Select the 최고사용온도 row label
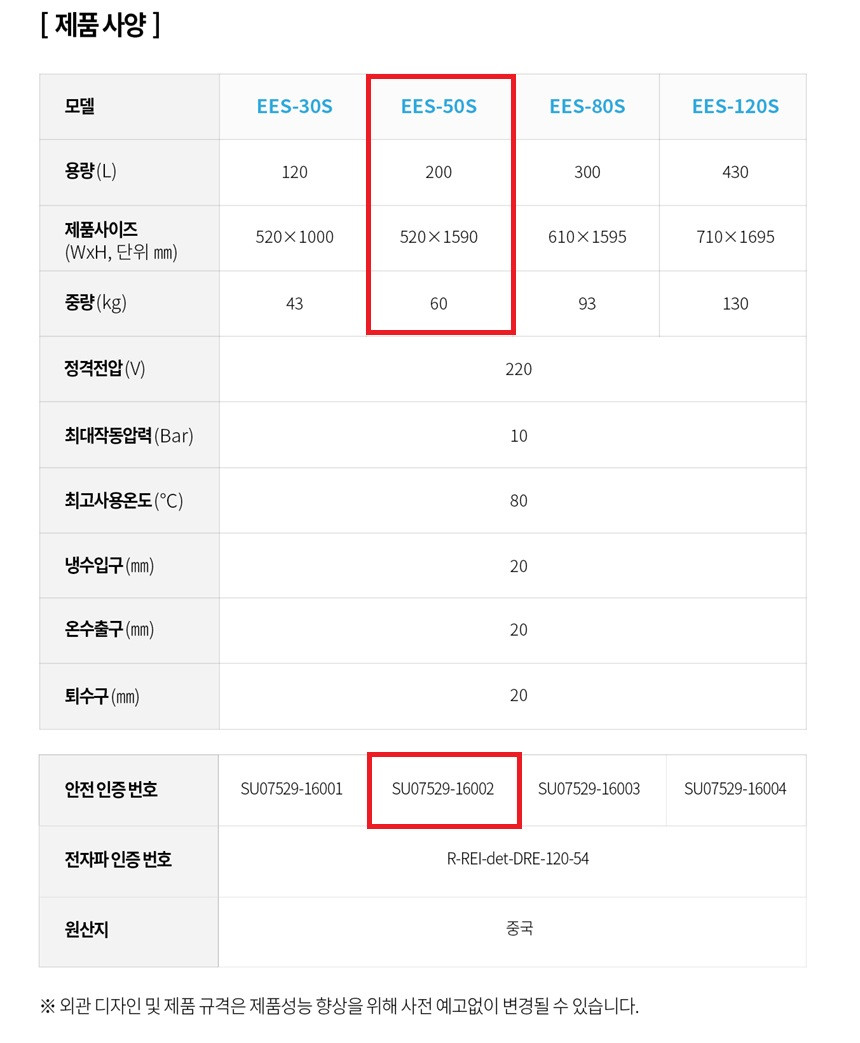 pos(124,500)
